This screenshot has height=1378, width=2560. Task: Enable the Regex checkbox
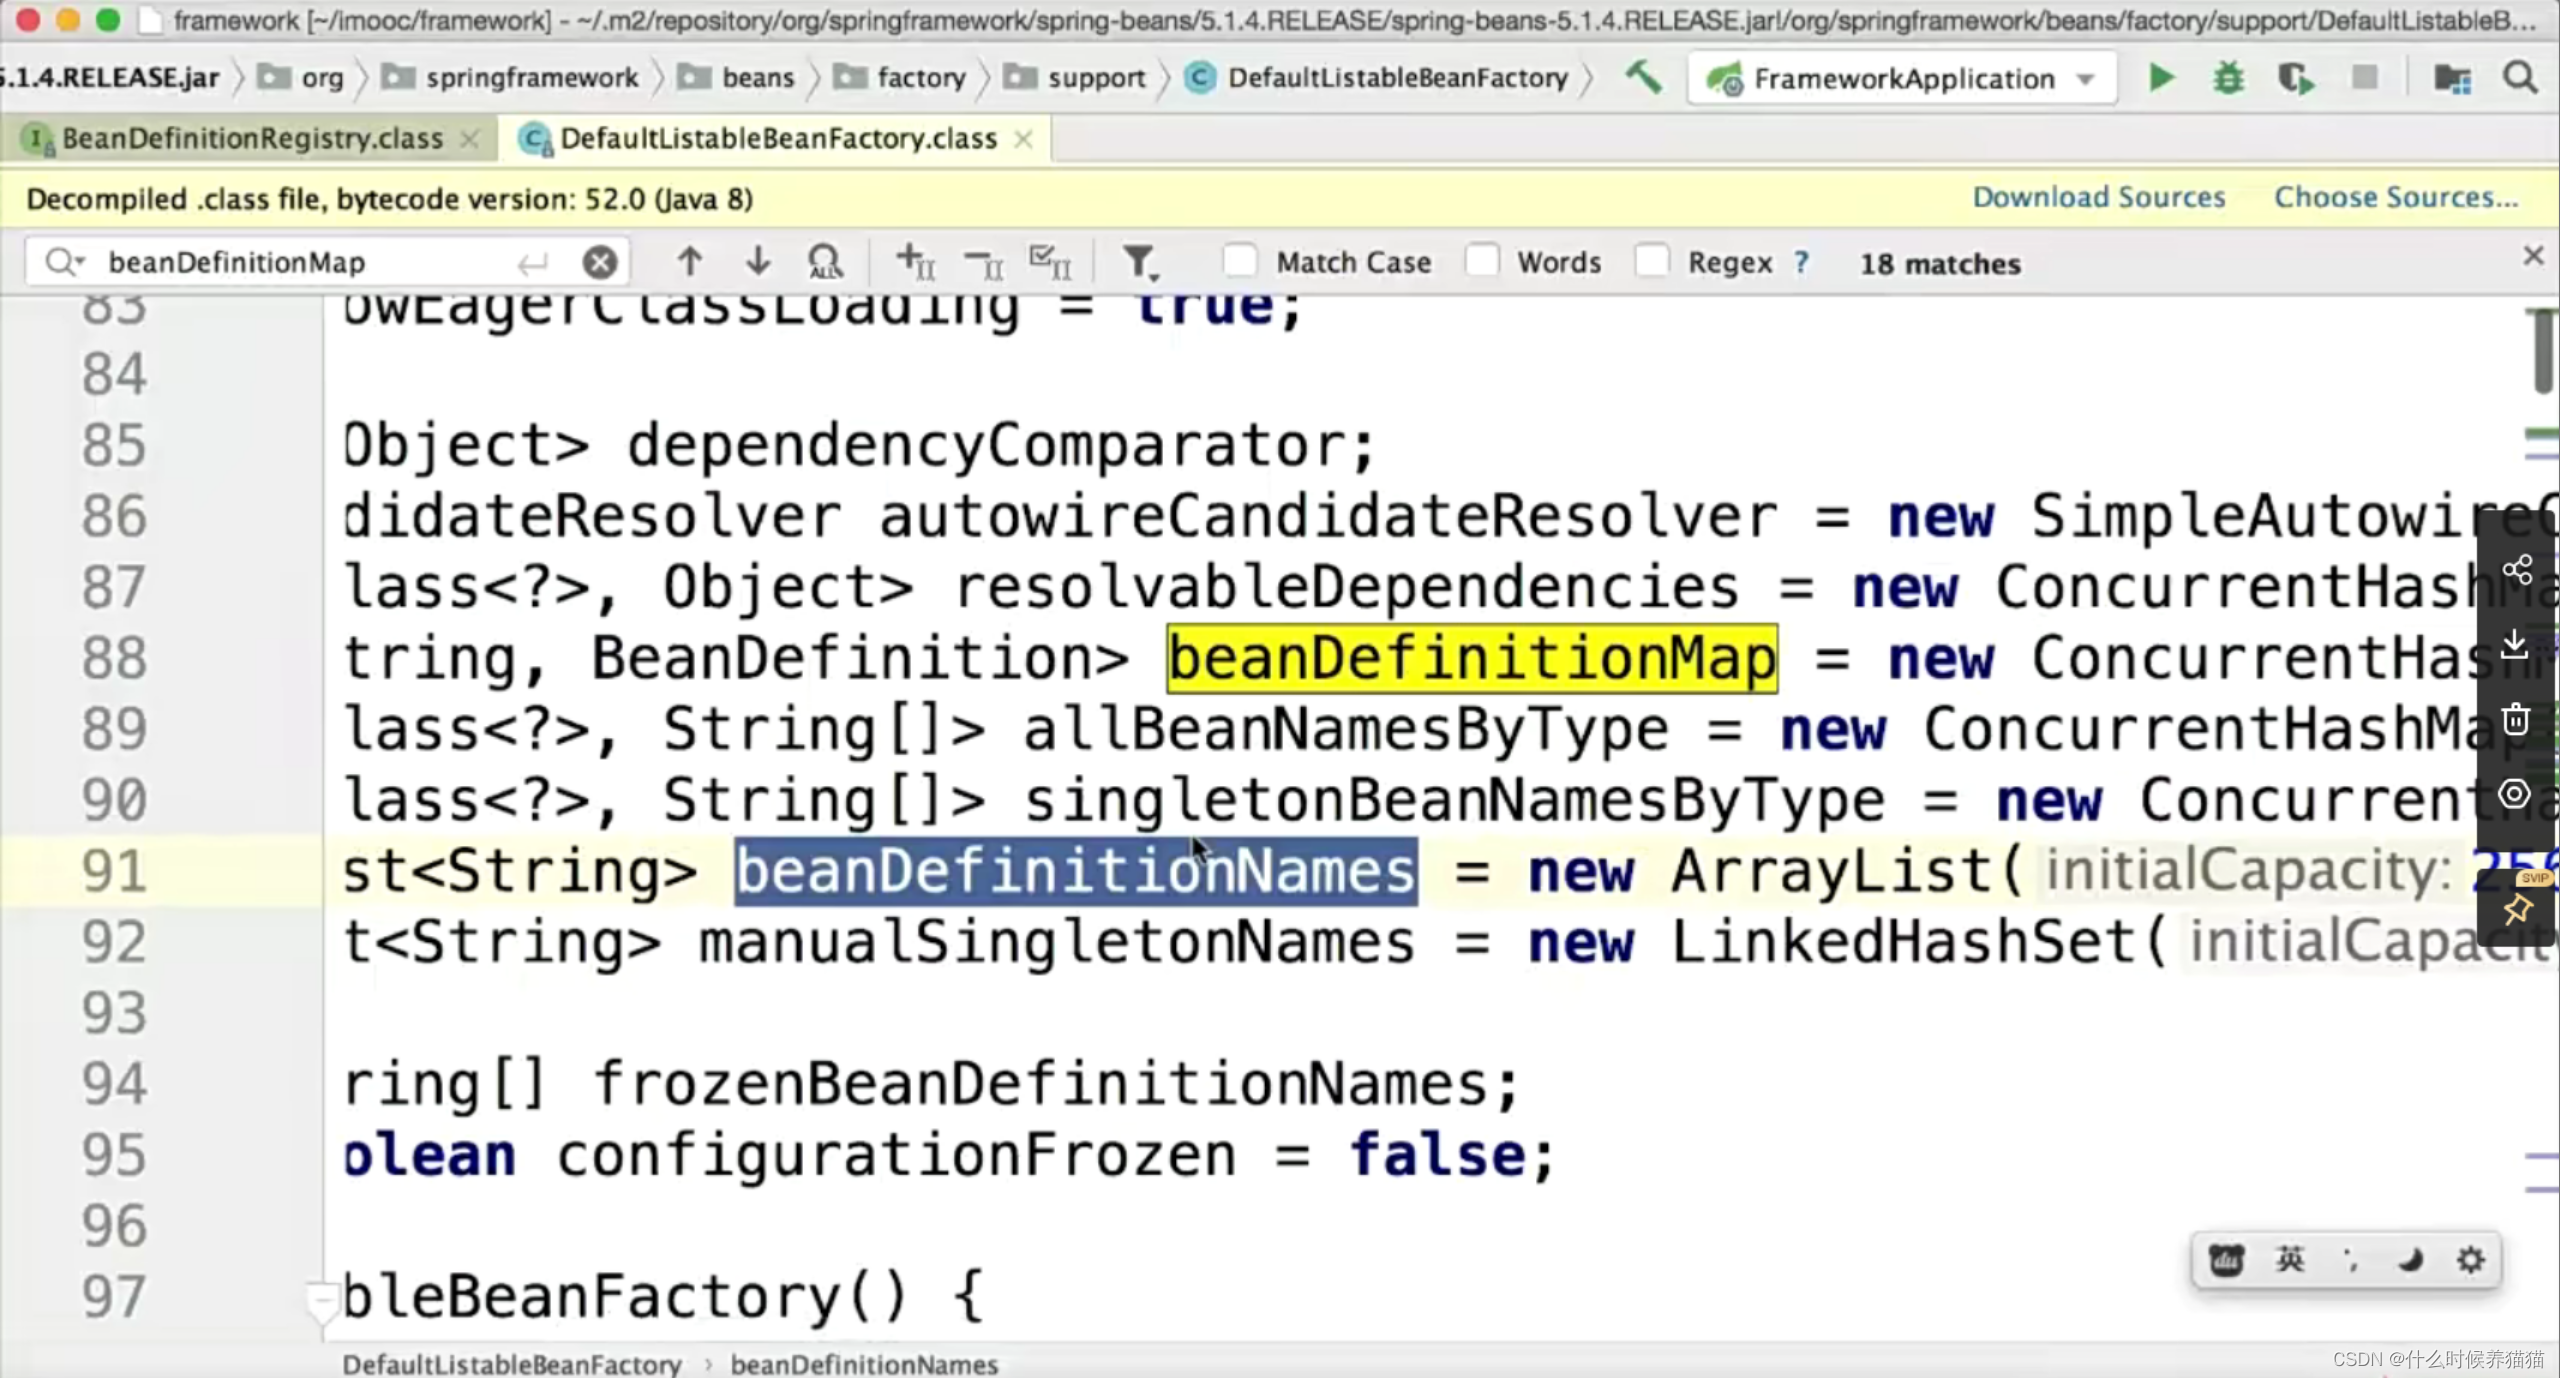pos(1652,262)
